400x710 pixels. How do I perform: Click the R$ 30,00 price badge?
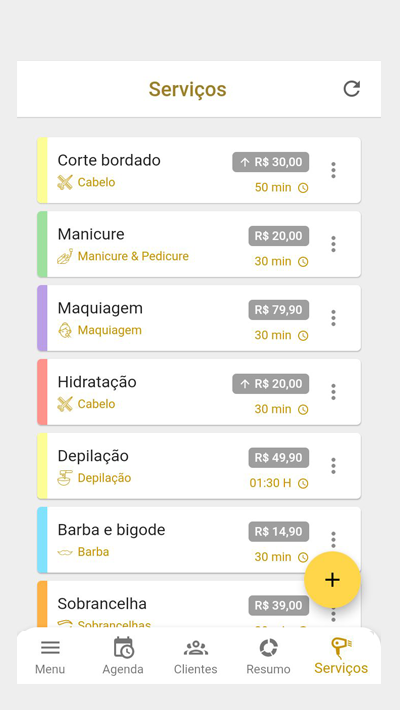271,162
